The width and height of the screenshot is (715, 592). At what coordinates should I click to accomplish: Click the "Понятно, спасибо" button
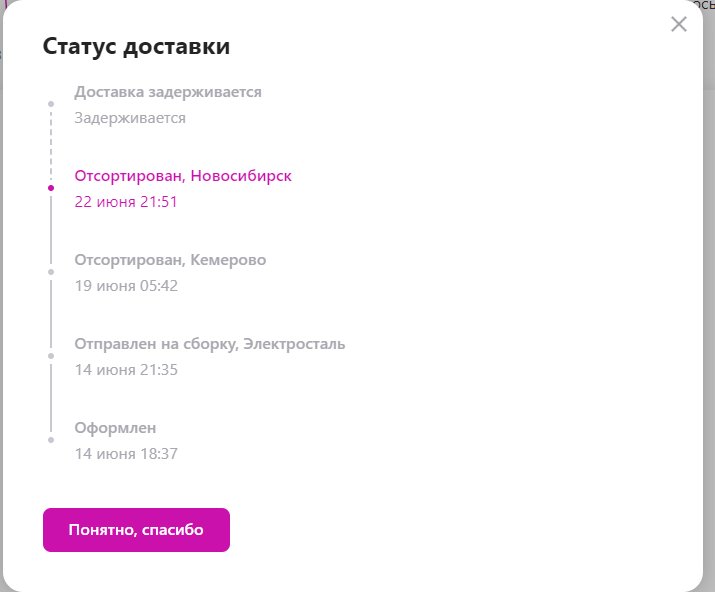pos(136,530)
